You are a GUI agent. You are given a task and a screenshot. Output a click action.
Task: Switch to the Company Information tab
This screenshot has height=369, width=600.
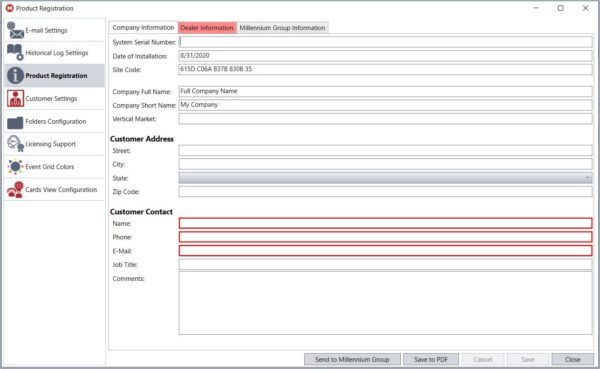[143, 28]
